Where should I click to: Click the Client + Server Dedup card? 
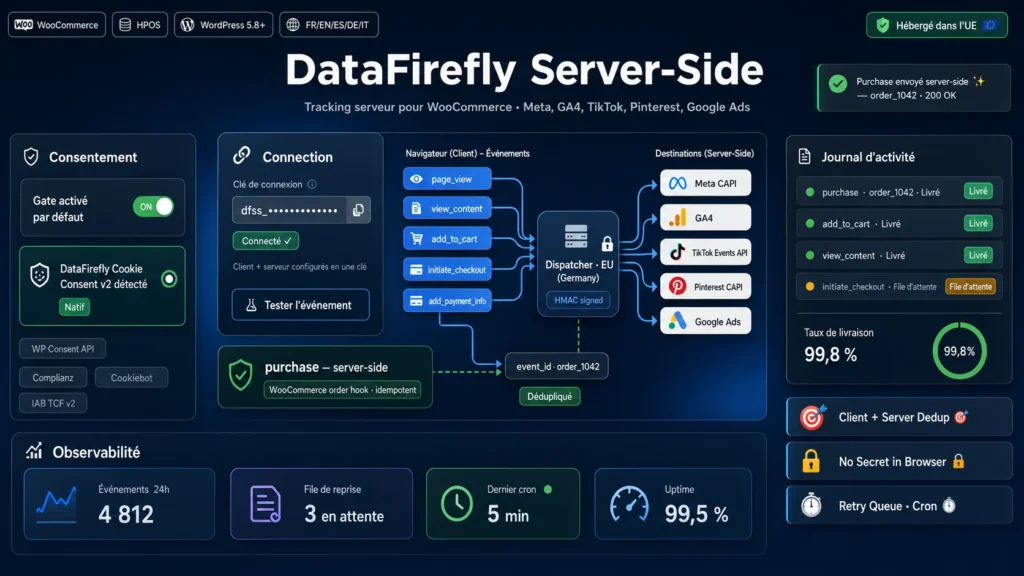pos(899,417)
